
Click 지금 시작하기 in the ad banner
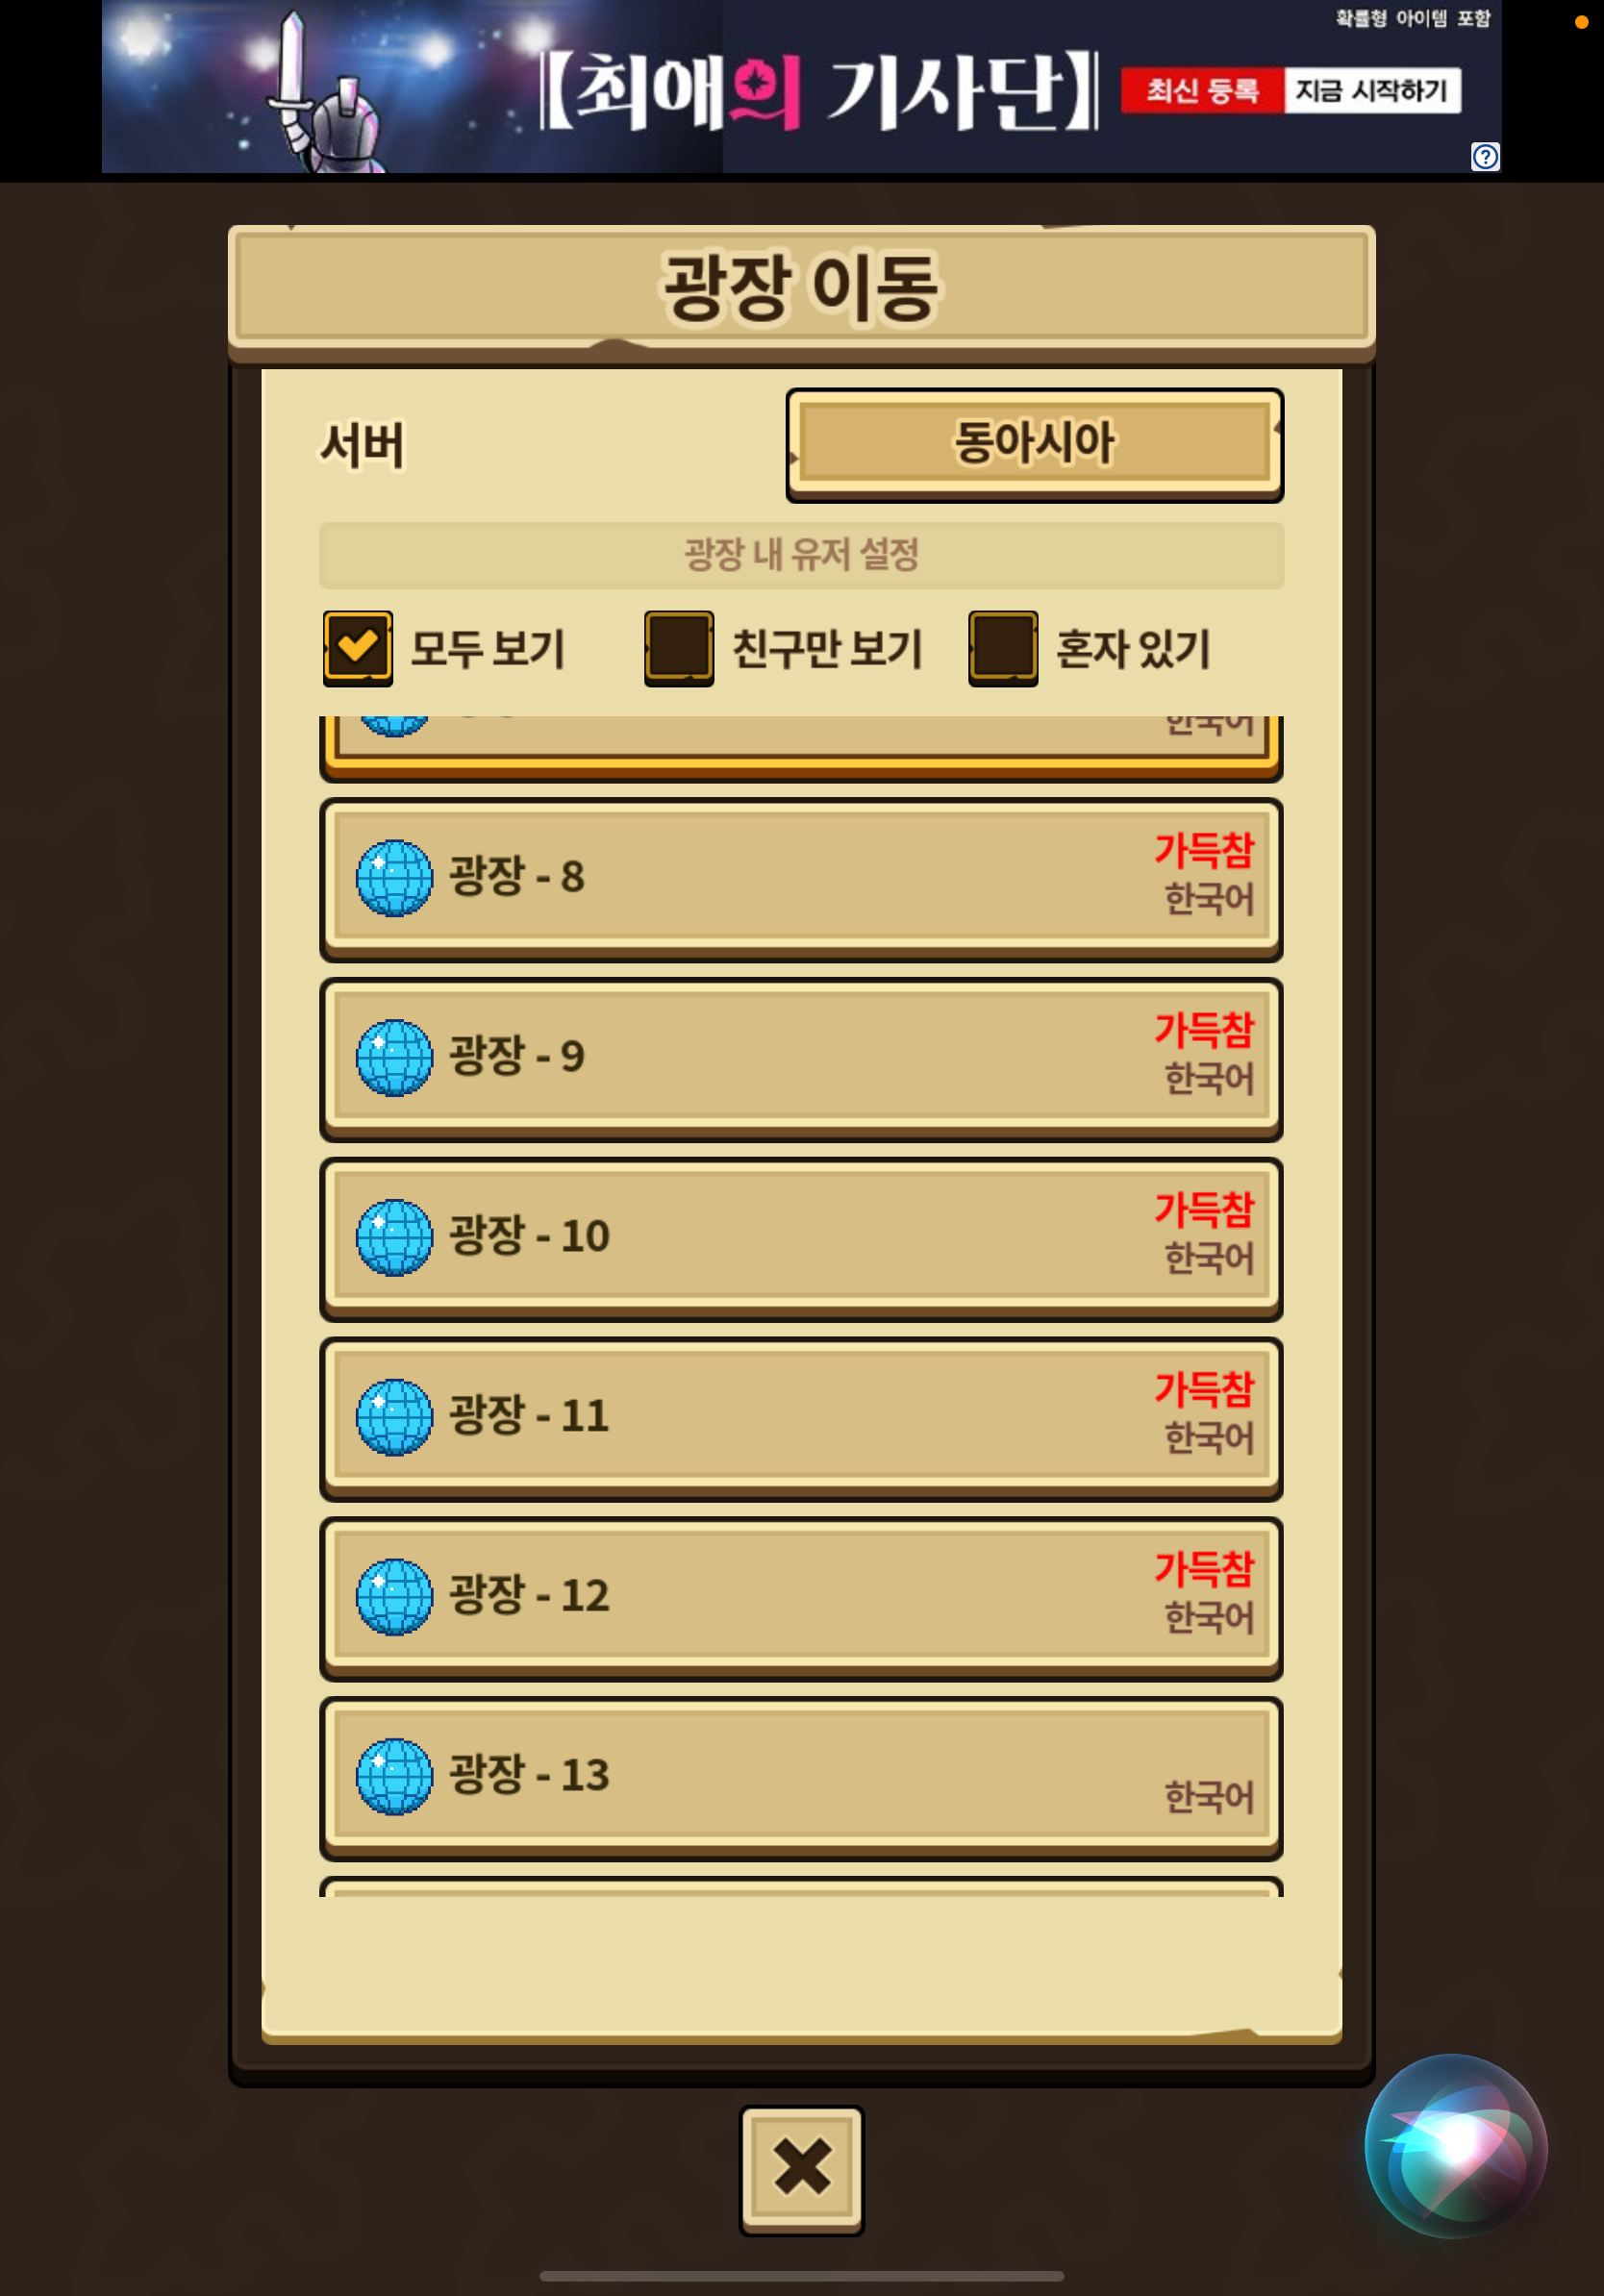[x=1371, y=91]
